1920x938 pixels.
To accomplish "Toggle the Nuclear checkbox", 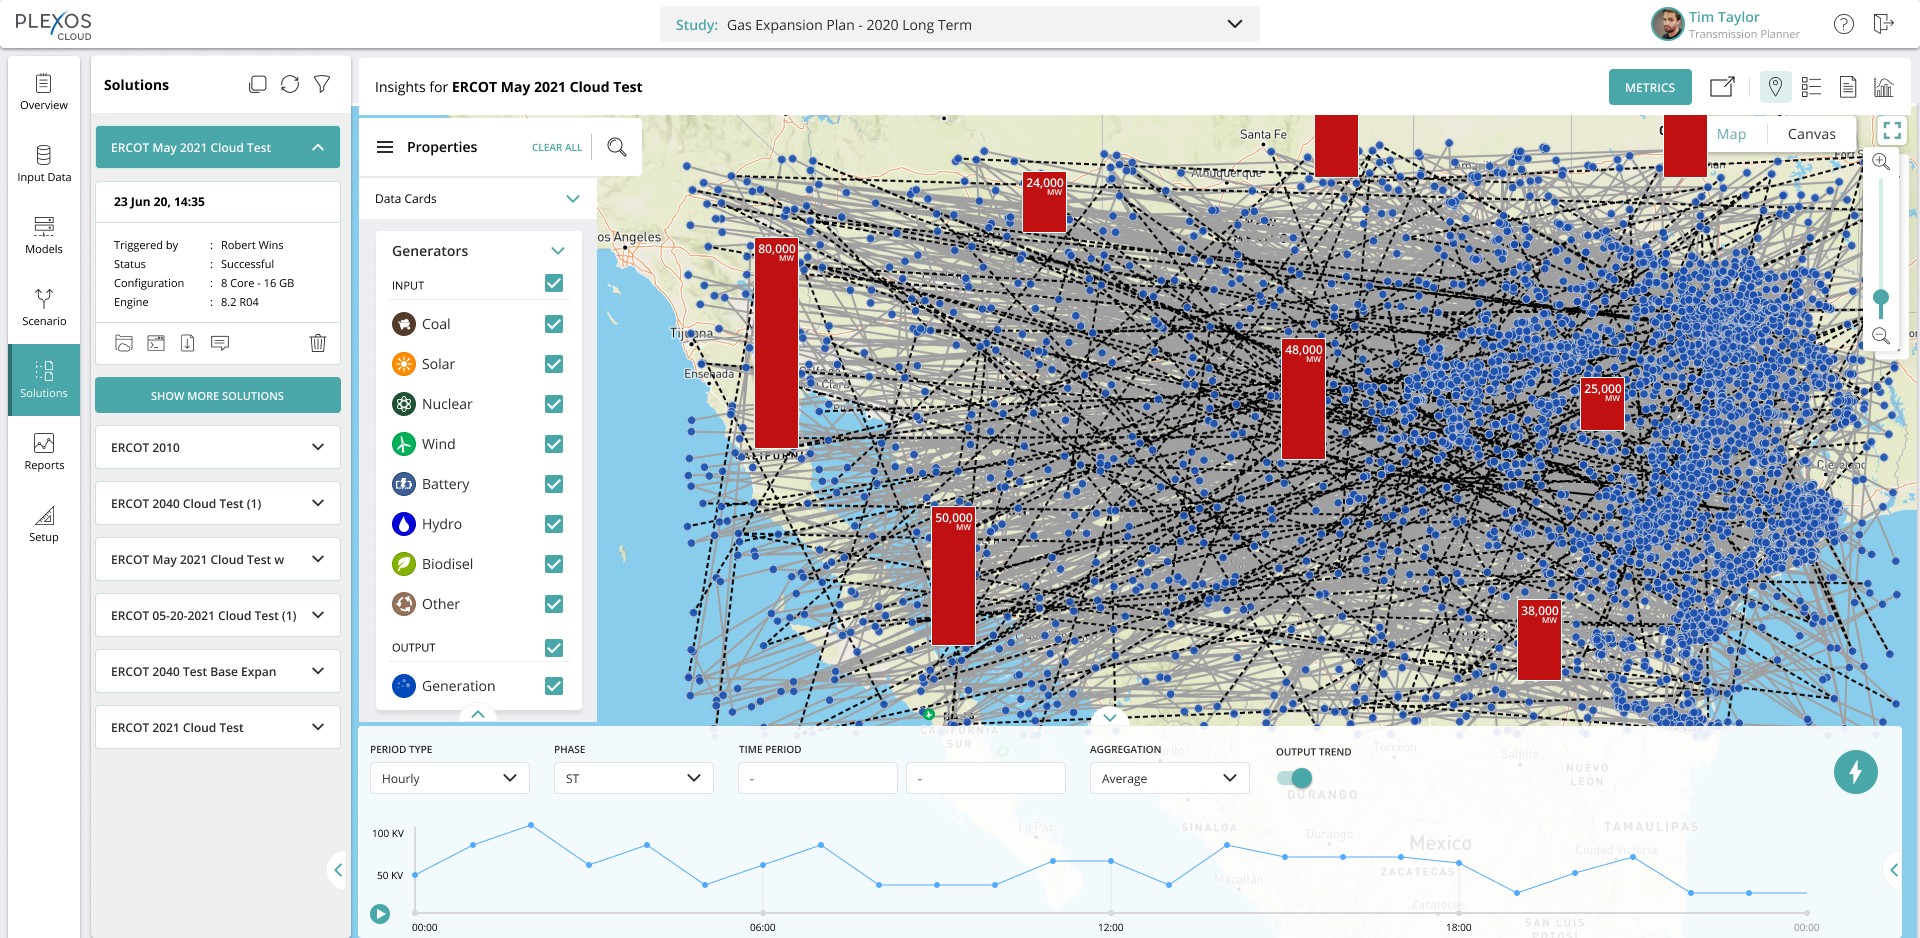I will pos(554,404).
